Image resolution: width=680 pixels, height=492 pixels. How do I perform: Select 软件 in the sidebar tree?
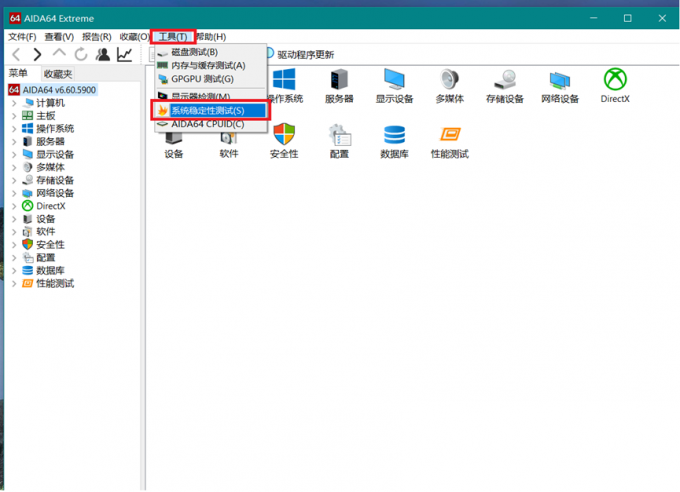46,232
